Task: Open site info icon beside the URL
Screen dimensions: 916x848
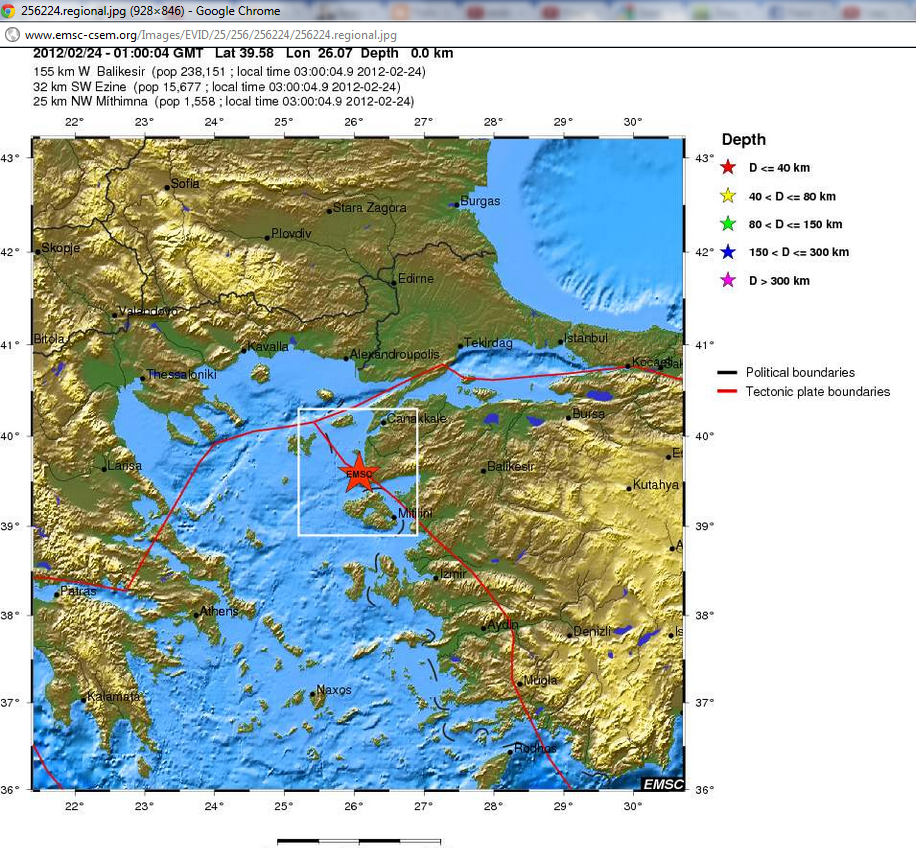Action: tap(11, 34)
